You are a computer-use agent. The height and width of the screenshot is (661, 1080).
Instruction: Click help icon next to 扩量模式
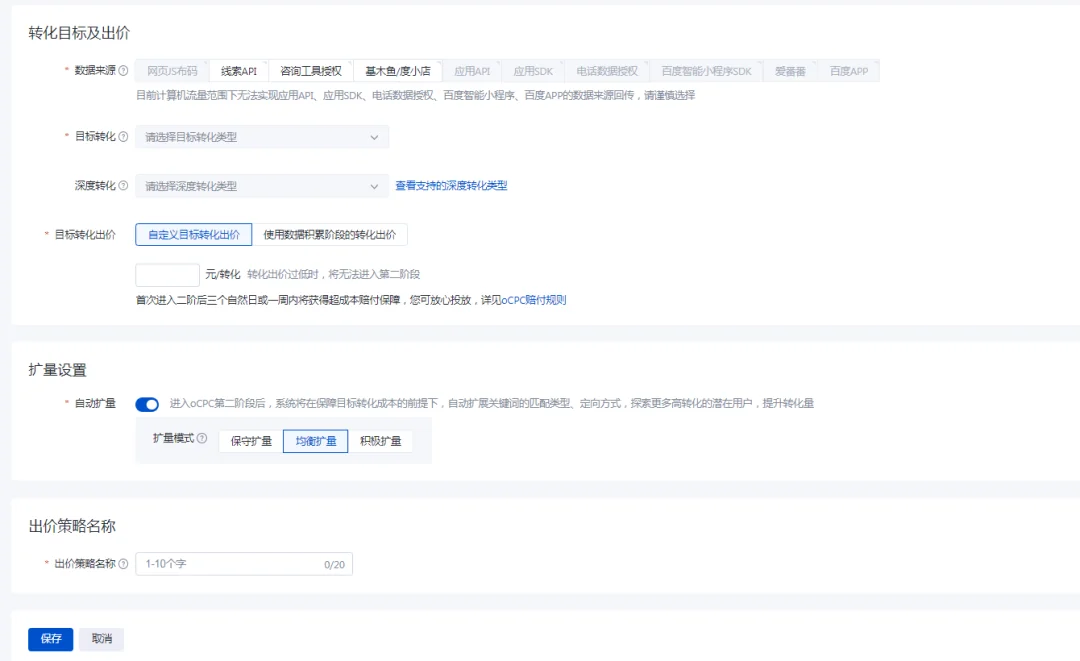[202, 438]
